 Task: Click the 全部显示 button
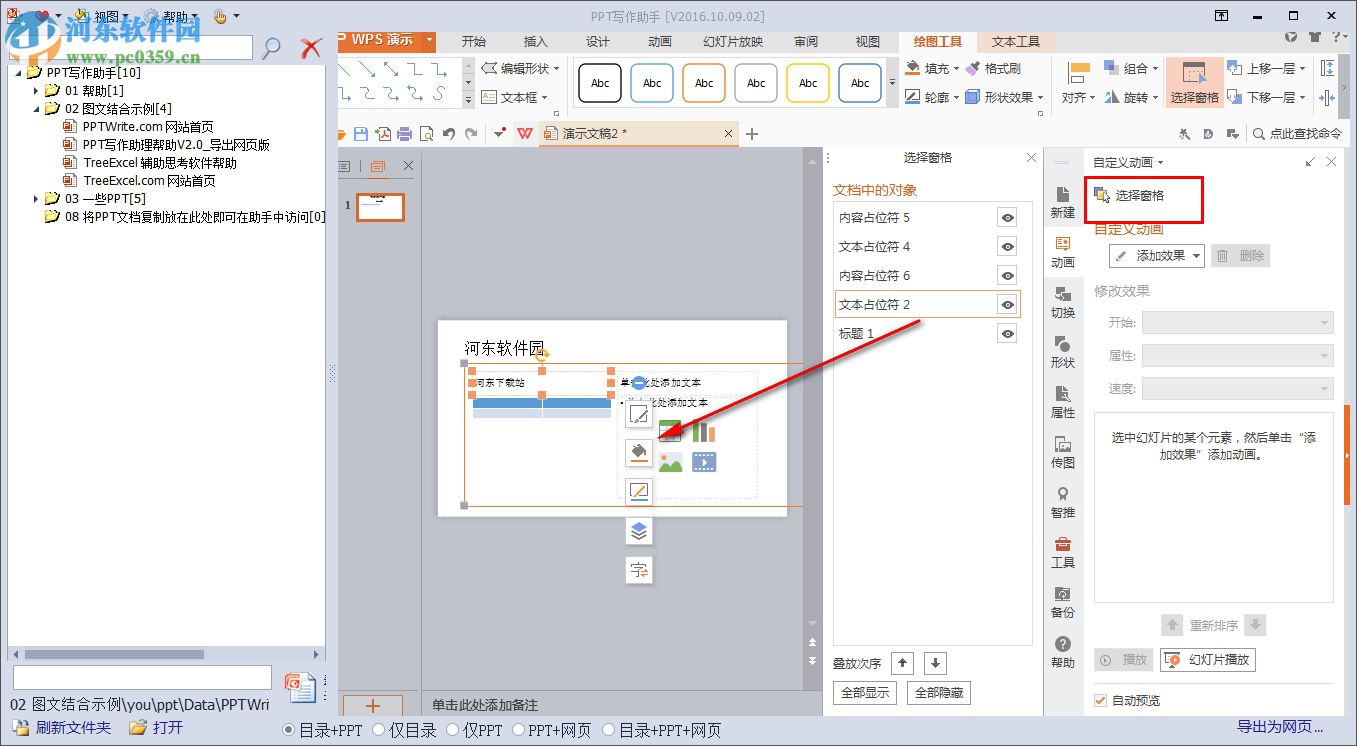click(865, 693)
